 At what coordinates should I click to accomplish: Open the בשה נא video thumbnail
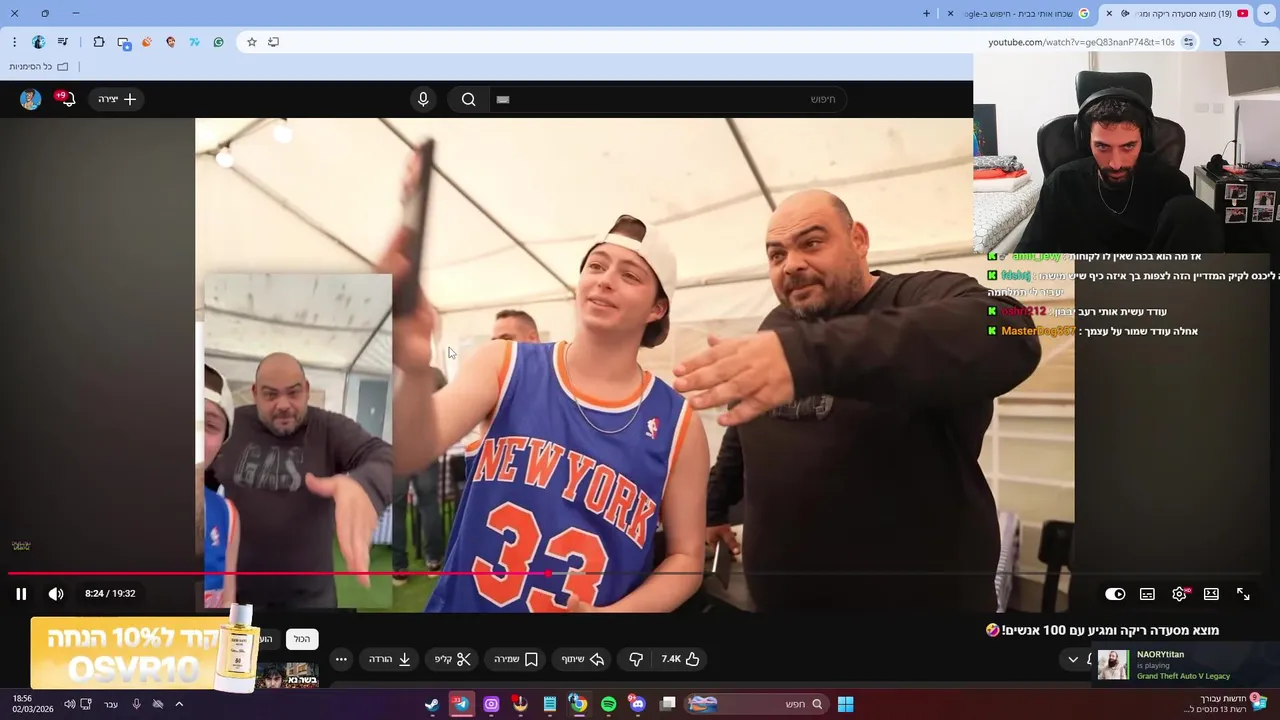click(x=288, y=676)
